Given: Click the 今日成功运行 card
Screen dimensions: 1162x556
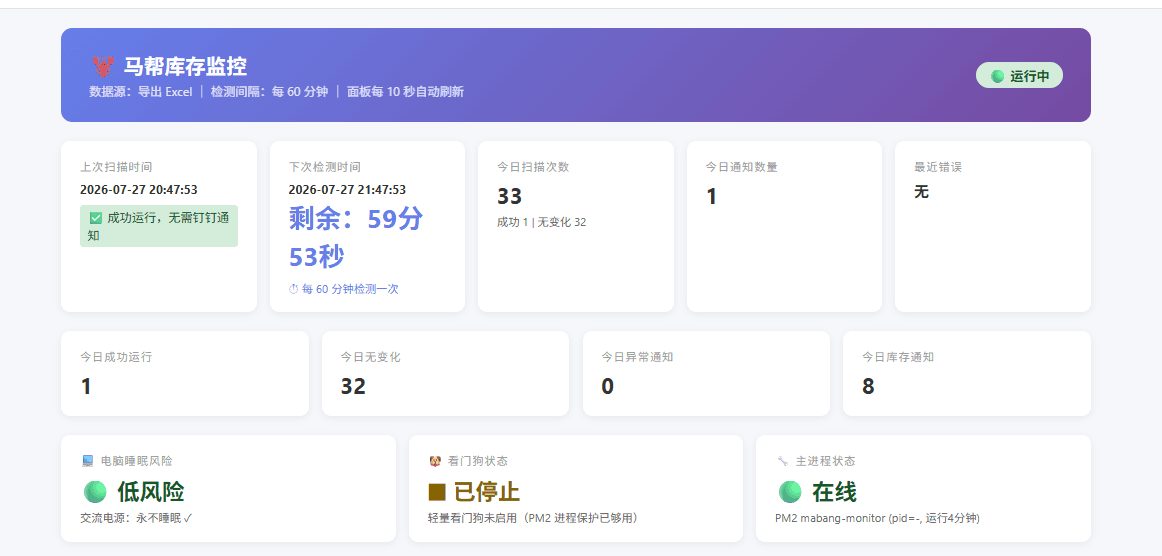Looking at the screenshot, I should (185, 374).
